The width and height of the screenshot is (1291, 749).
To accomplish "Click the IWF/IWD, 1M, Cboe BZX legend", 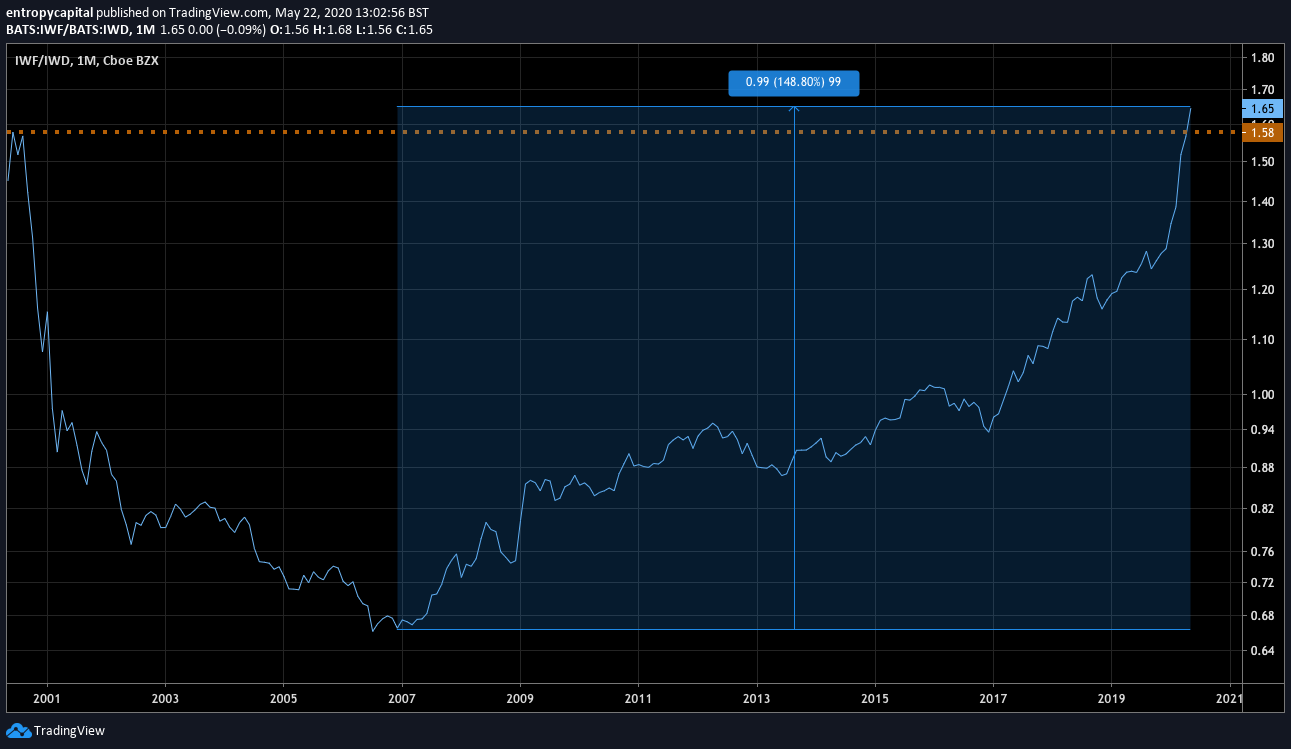I will click(87, 60).
